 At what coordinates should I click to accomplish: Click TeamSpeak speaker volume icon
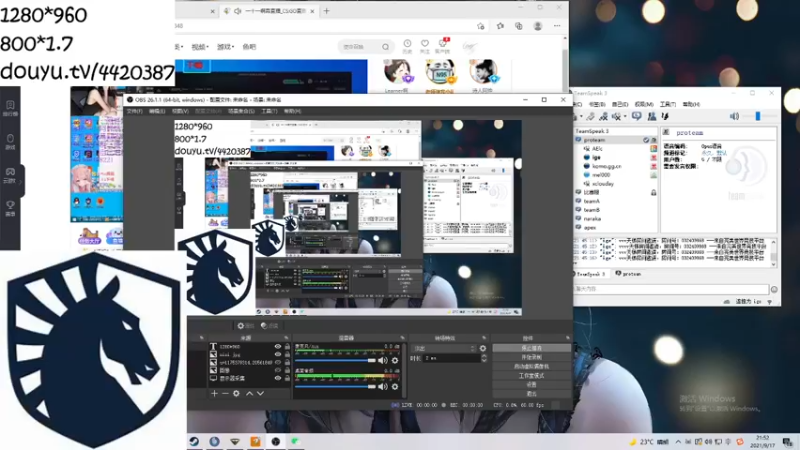[734, 116]
